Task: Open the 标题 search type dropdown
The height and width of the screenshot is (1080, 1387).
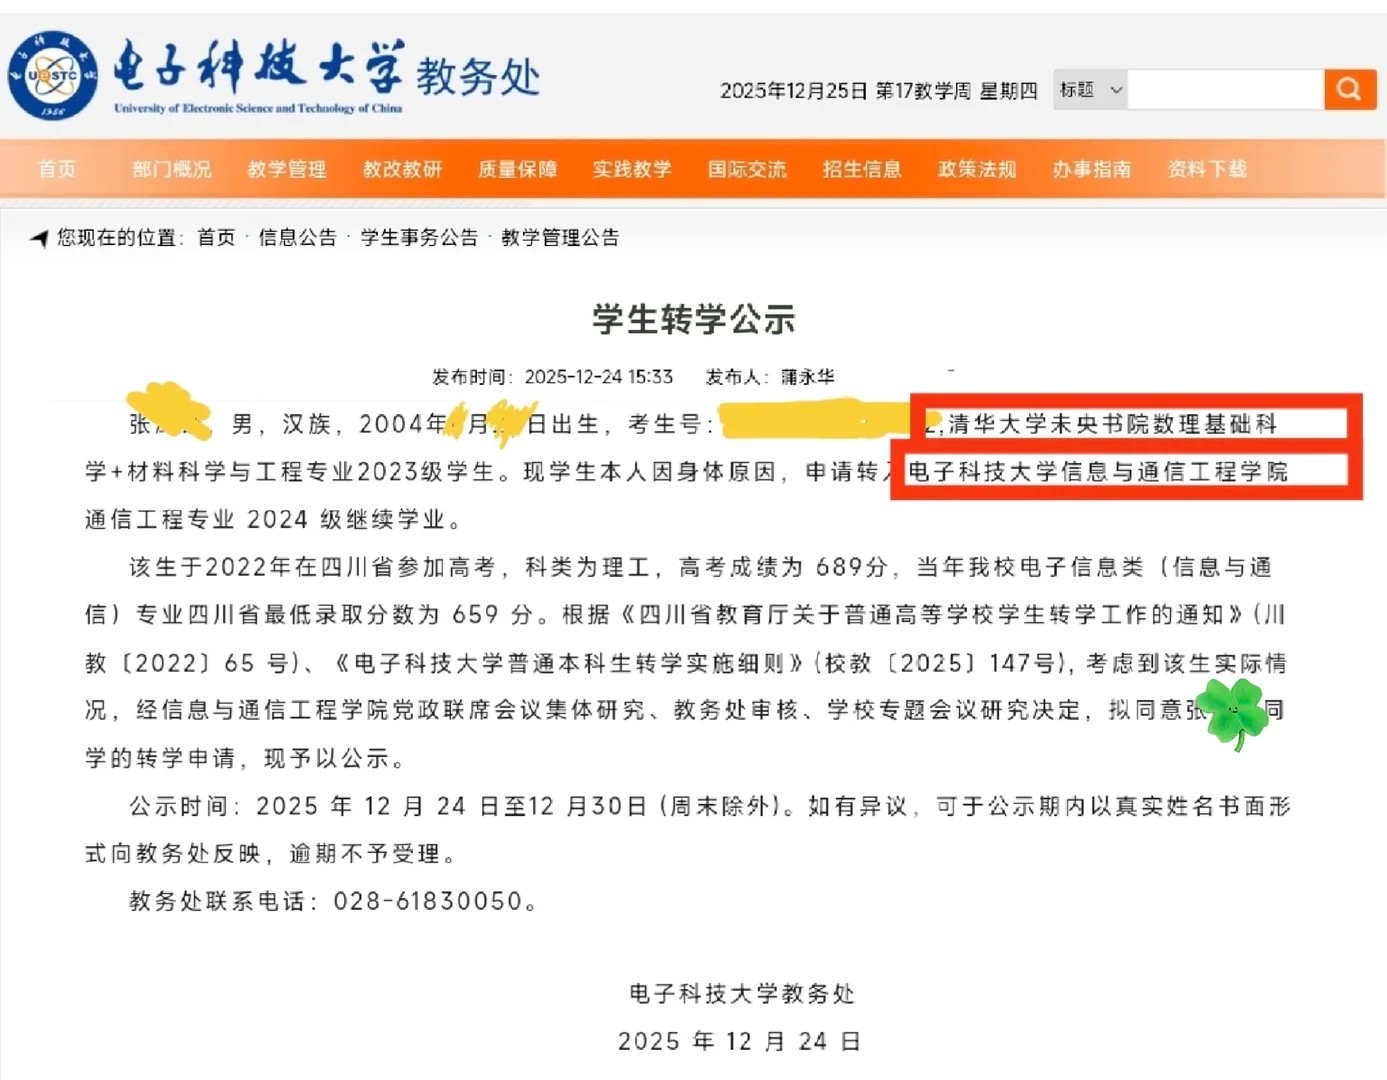Action: 1090,90
